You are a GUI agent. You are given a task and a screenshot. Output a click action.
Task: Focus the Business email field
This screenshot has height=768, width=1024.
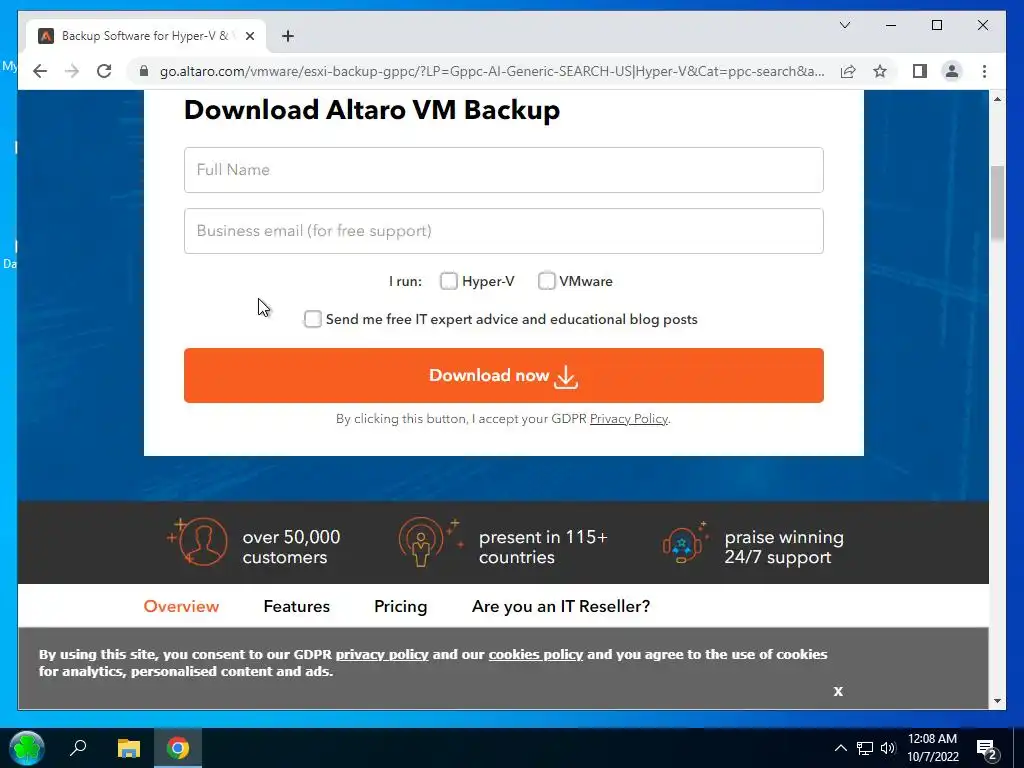coord(504,231)
